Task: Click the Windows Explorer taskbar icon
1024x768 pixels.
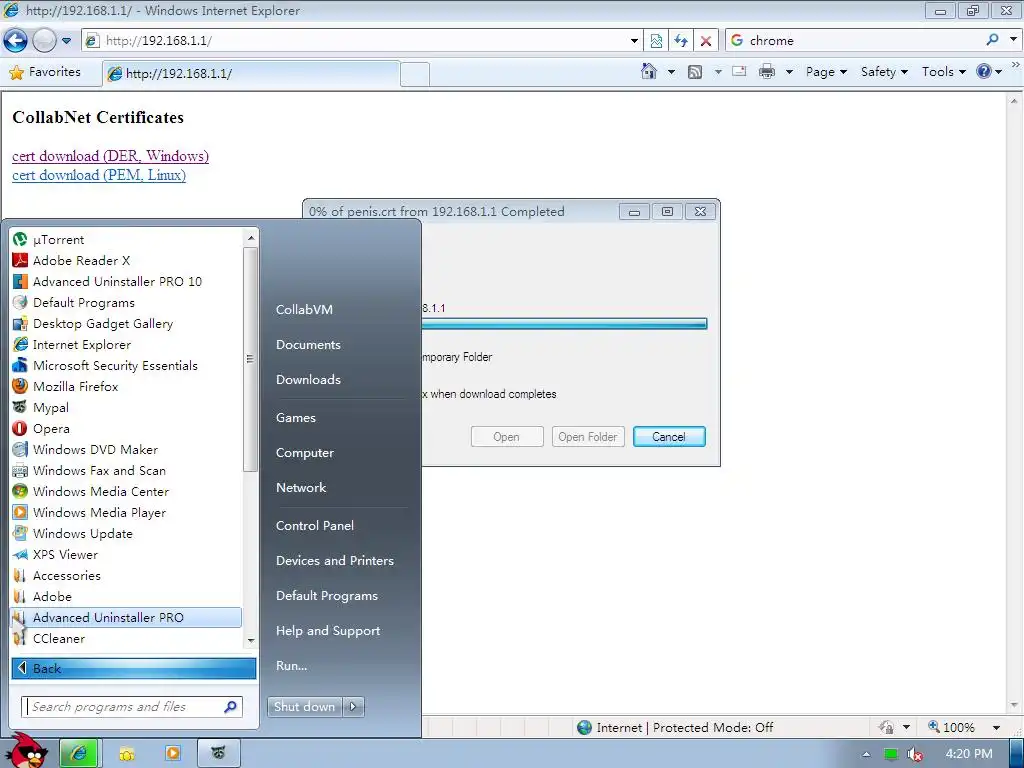Action: 126,754
